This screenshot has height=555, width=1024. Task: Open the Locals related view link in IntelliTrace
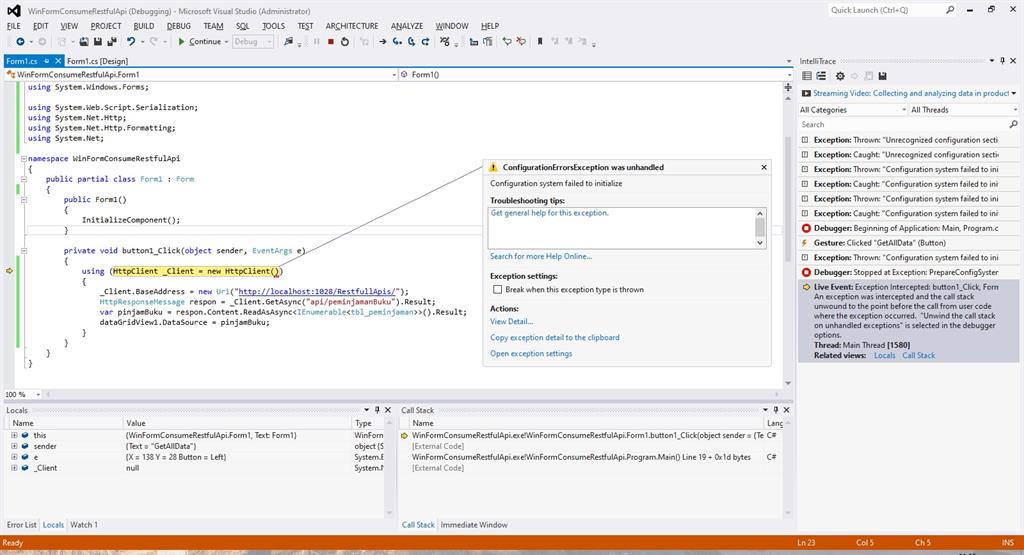tap(884, 355)
